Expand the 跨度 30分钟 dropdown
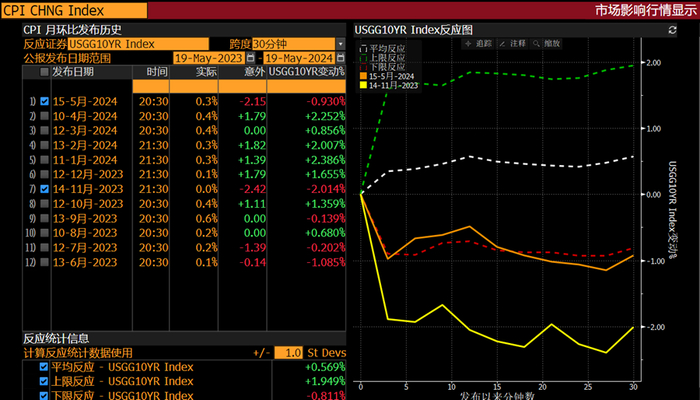This screenshot has width=700, height=400. coord(341,44)
